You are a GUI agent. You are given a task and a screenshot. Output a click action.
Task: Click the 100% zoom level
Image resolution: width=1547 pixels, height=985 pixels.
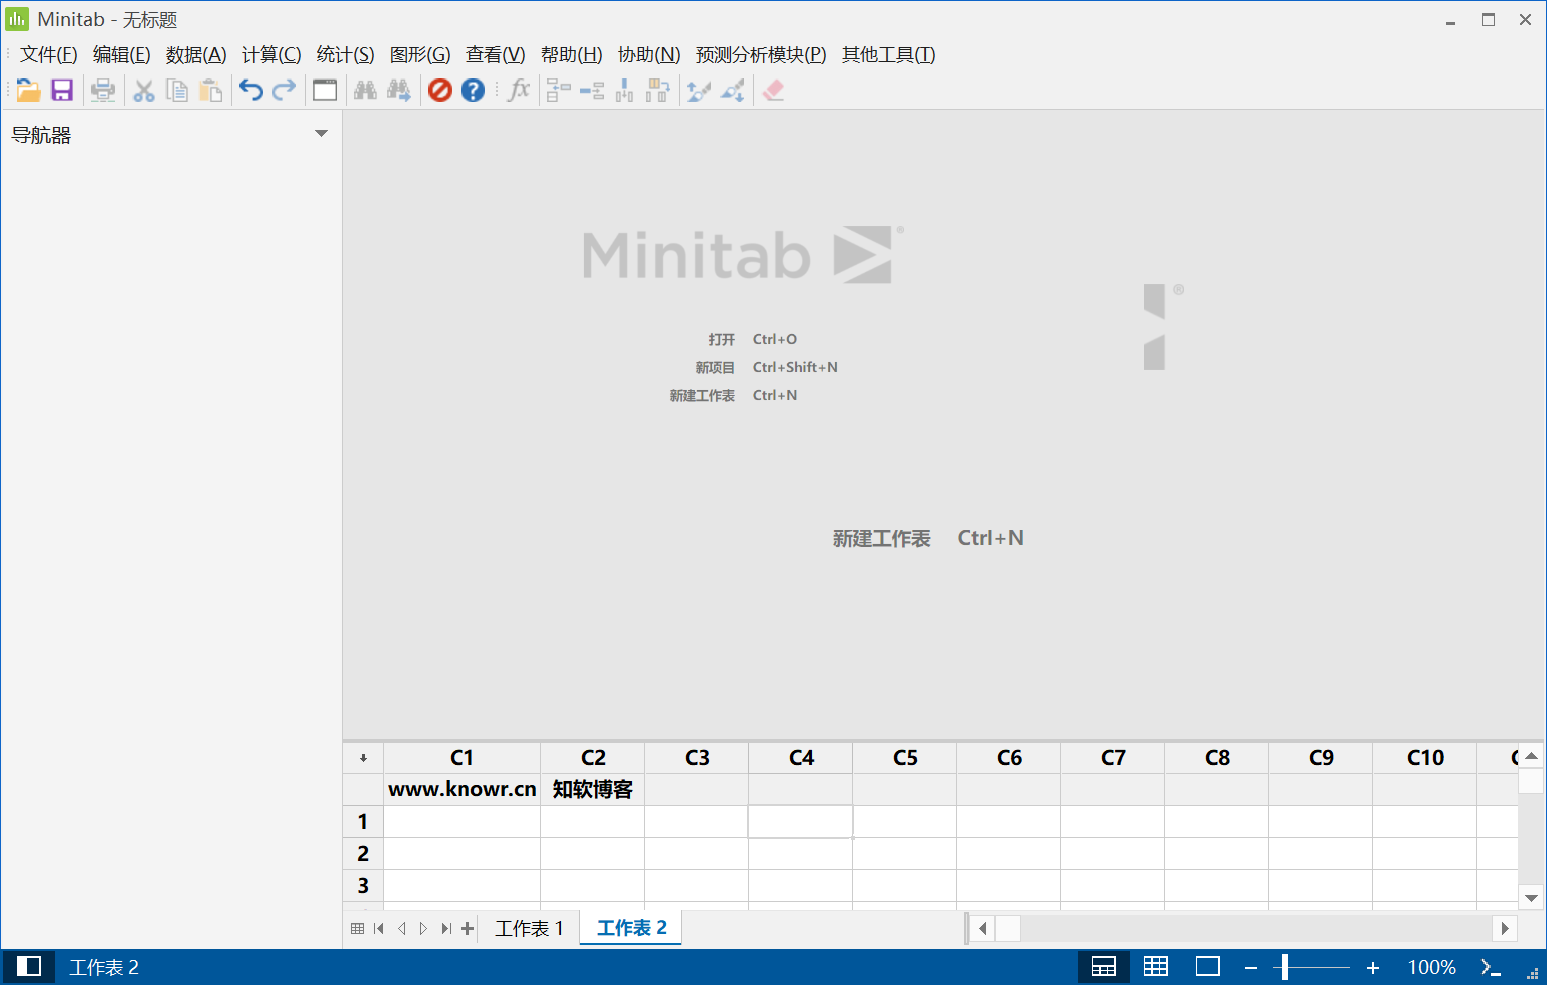click(x=1432, y=968)
